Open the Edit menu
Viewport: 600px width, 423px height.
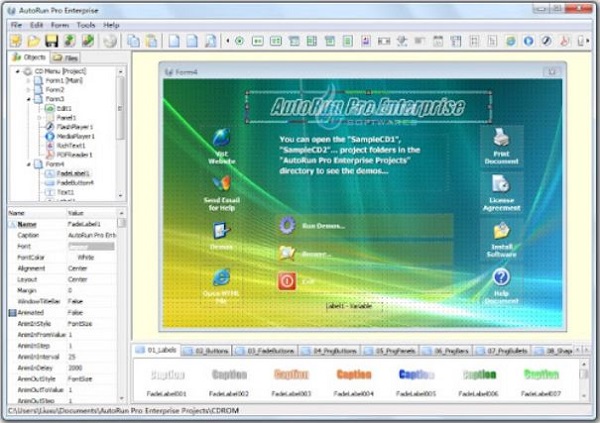[36, 25]
